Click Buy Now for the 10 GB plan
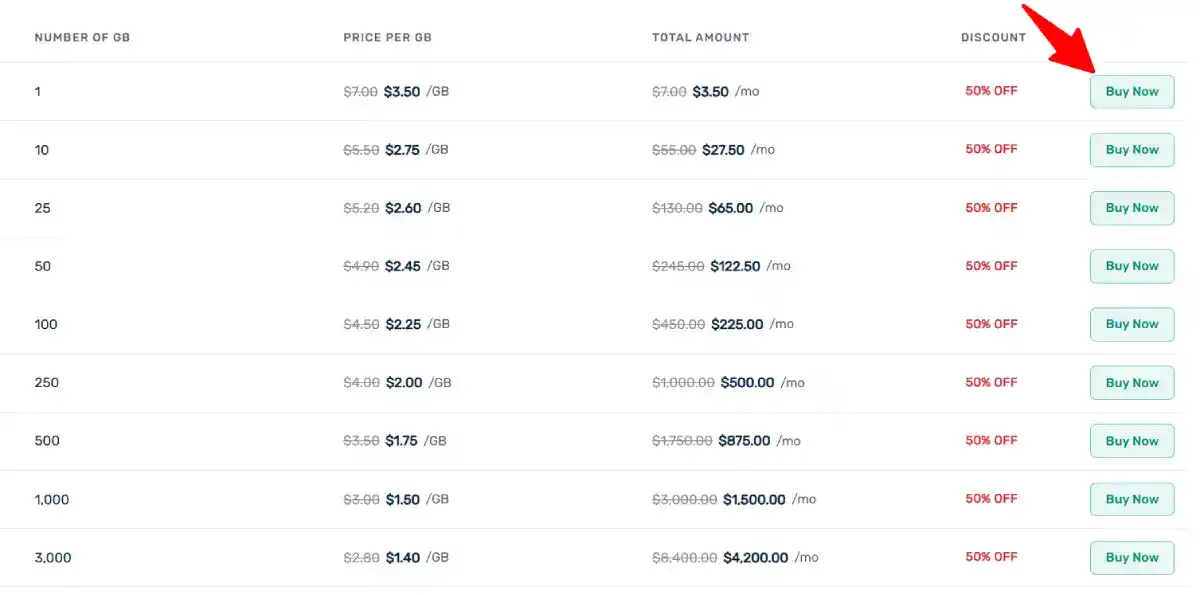The width and height of the screenshot is (1200, 595). click(1131, 149)
